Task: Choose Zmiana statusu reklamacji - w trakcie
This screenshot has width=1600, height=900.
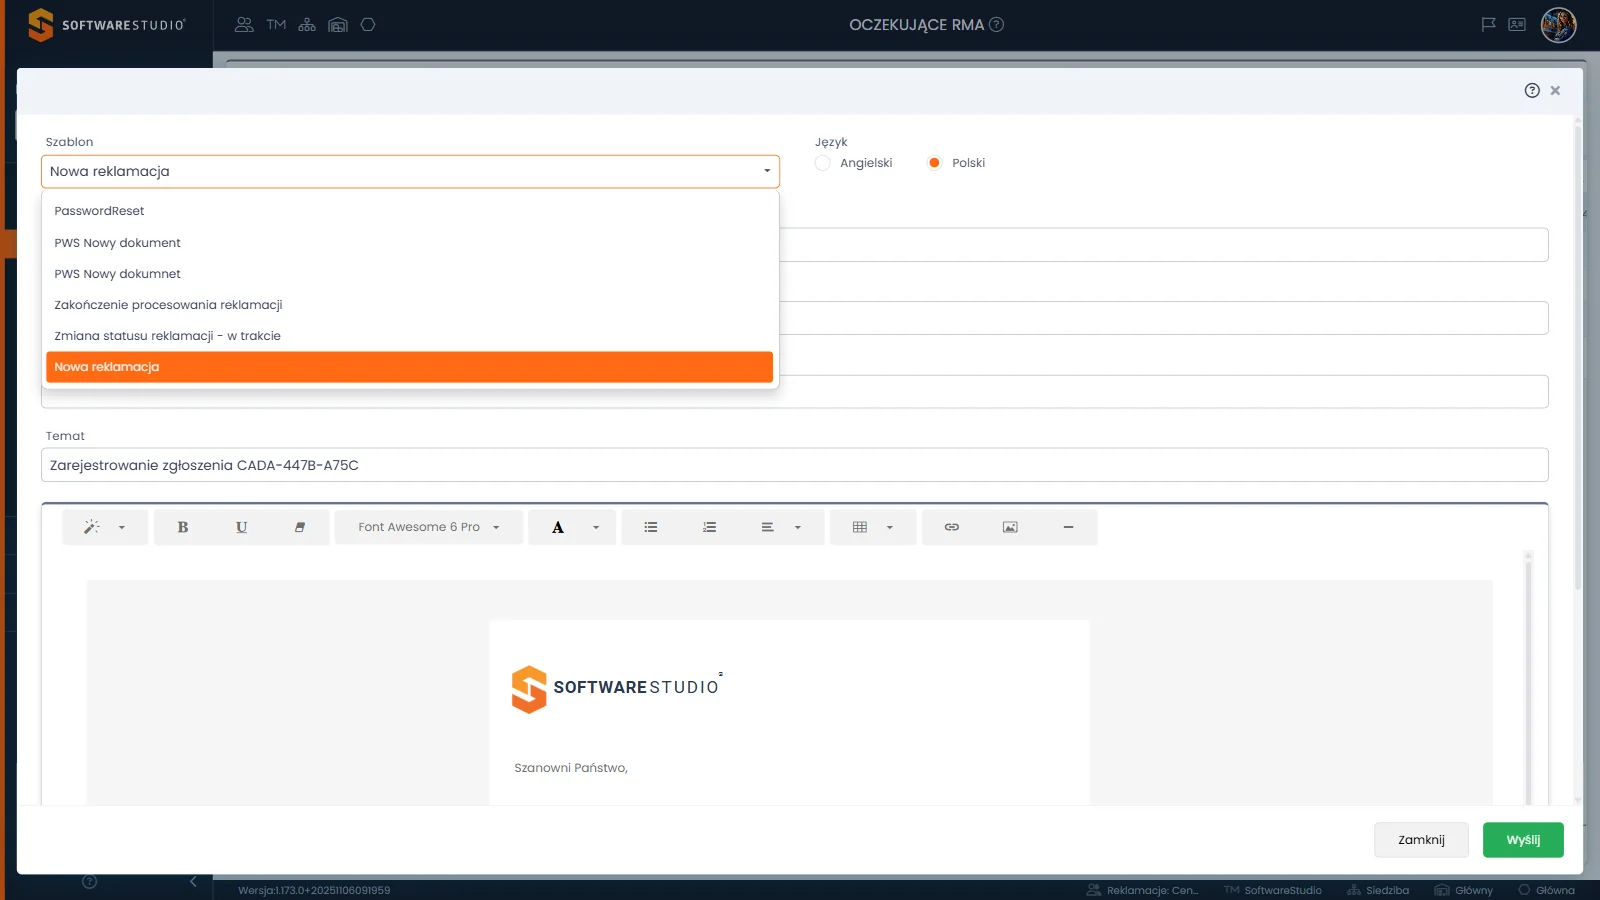Action: [410, 336]
